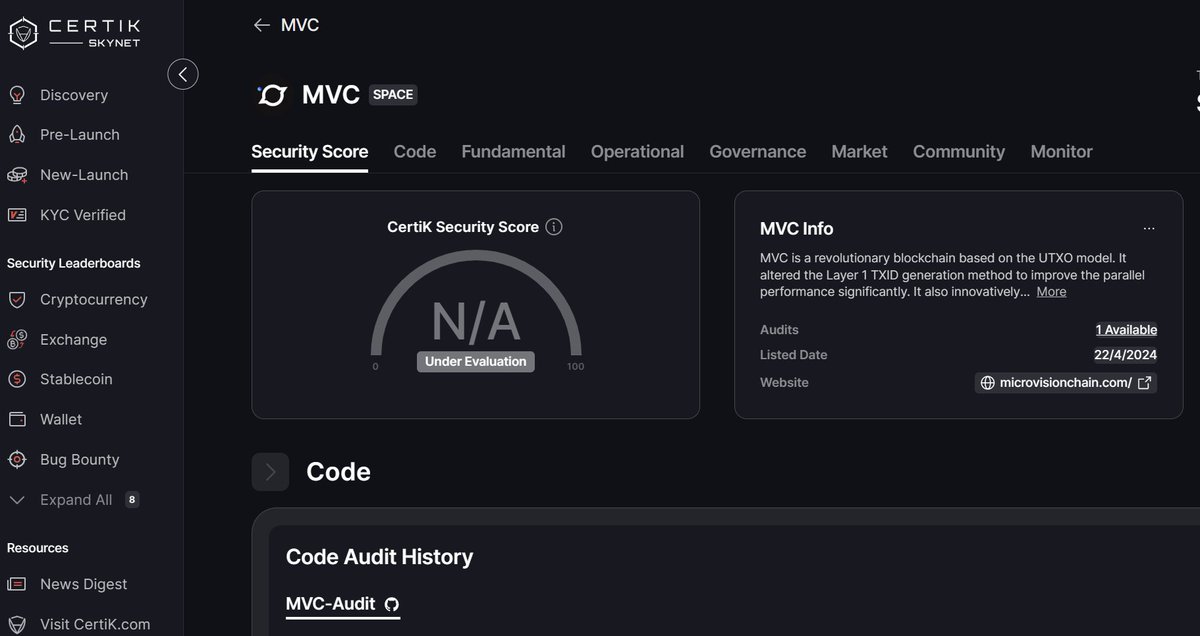Click the info icon beside CertiK Security Score
This screenshot has width=1200, height=636.
pyautogui.click(x=554, y=227)
